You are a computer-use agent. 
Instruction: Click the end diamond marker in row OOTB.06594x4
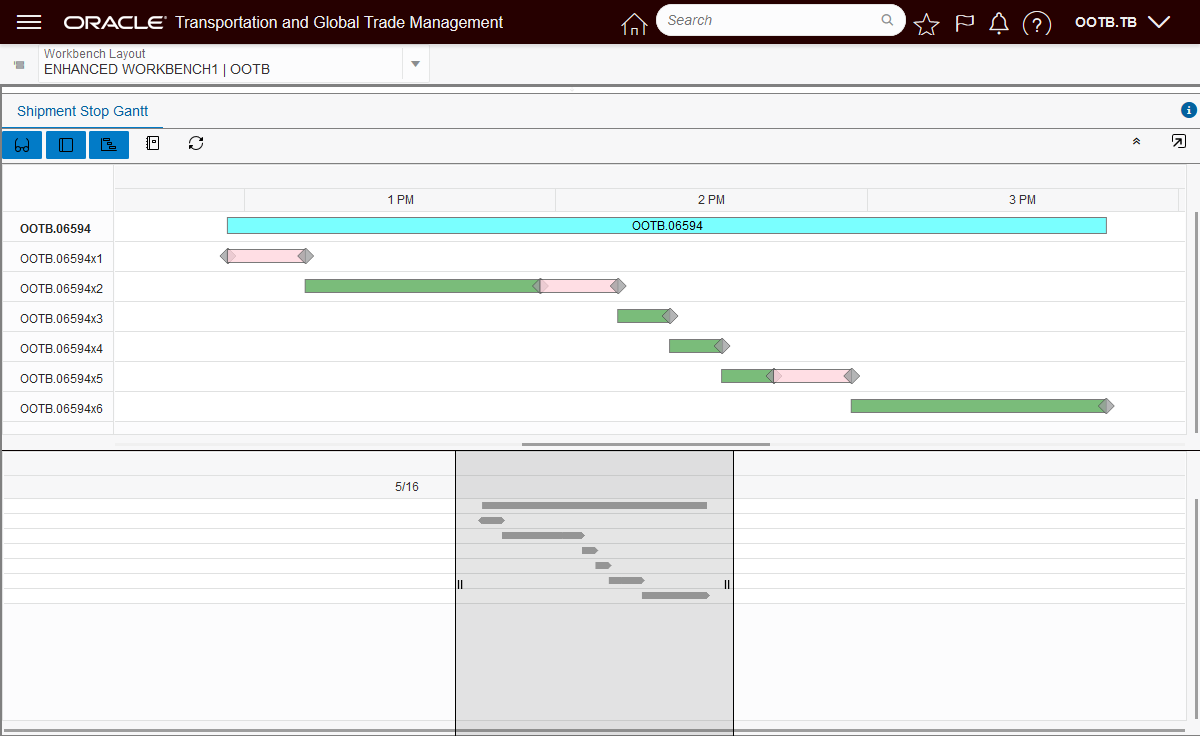coord(722,346)
